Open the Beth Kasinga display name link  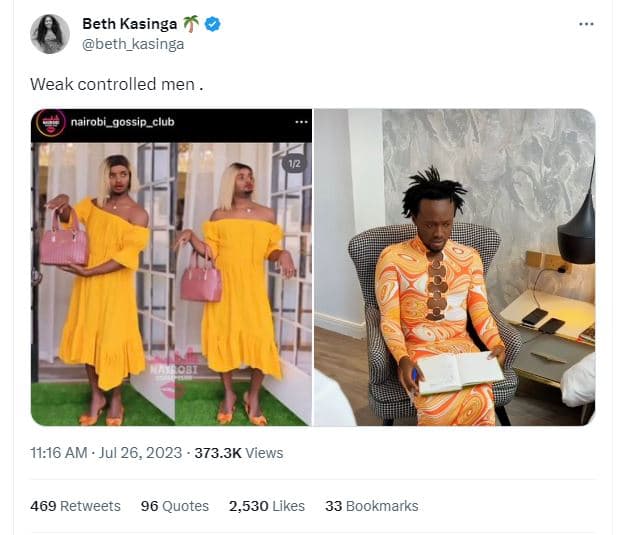pos(129,24)
